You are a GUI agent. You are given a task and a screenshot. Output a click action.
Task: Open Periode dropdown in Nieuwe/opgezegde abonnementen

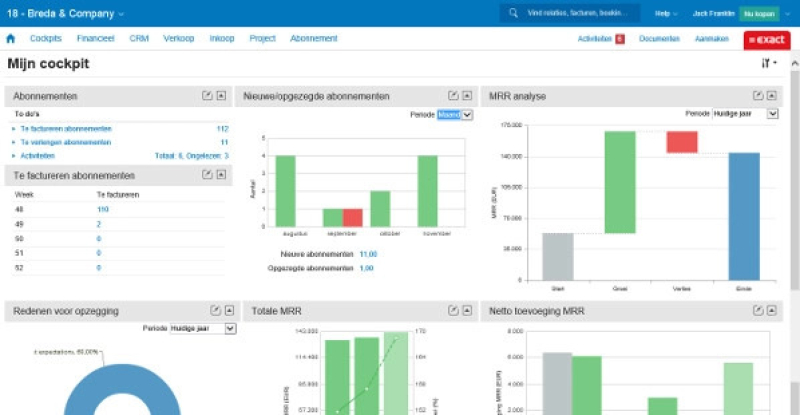[455, 115]
